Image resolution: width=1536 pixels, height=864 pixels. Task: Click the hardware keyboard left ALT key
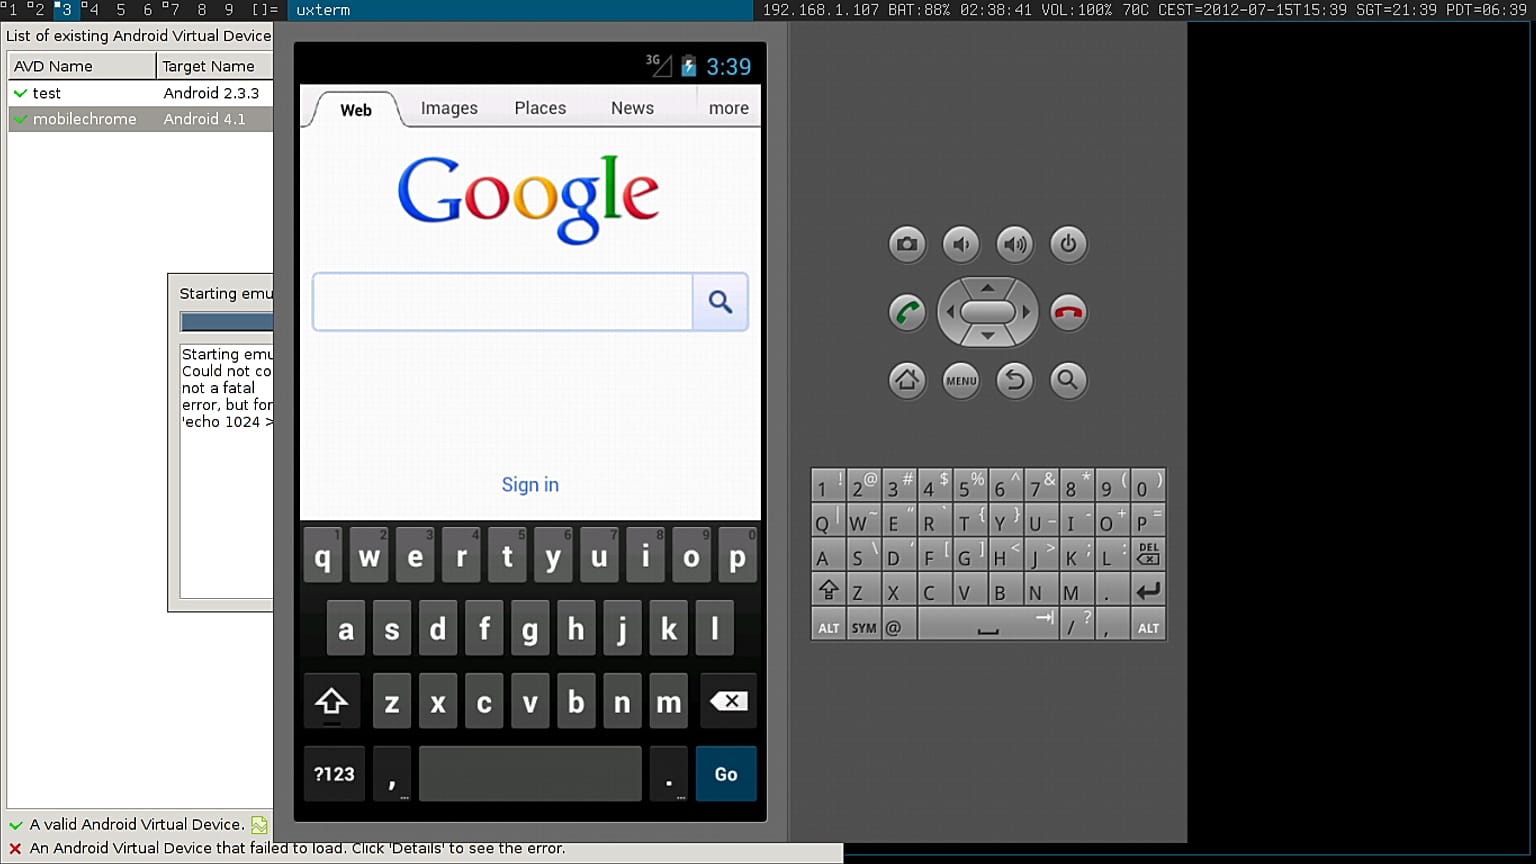pyautogui.click(x=828, y=625)
